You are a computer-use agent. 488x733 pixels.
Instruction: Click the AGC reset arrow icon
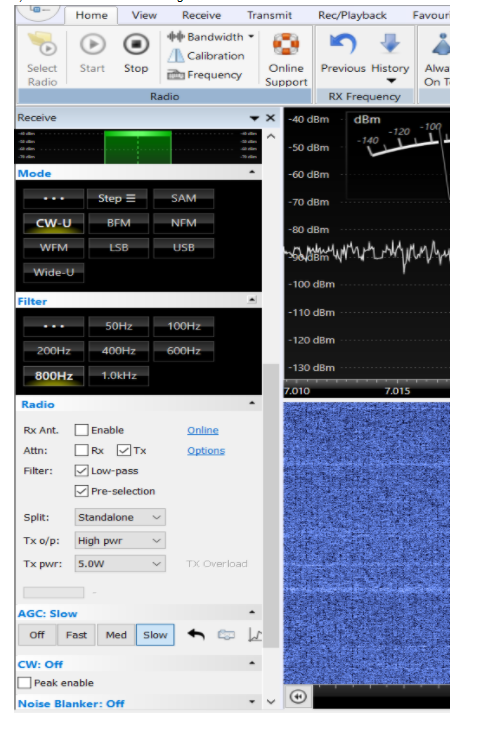coord(196,634)
